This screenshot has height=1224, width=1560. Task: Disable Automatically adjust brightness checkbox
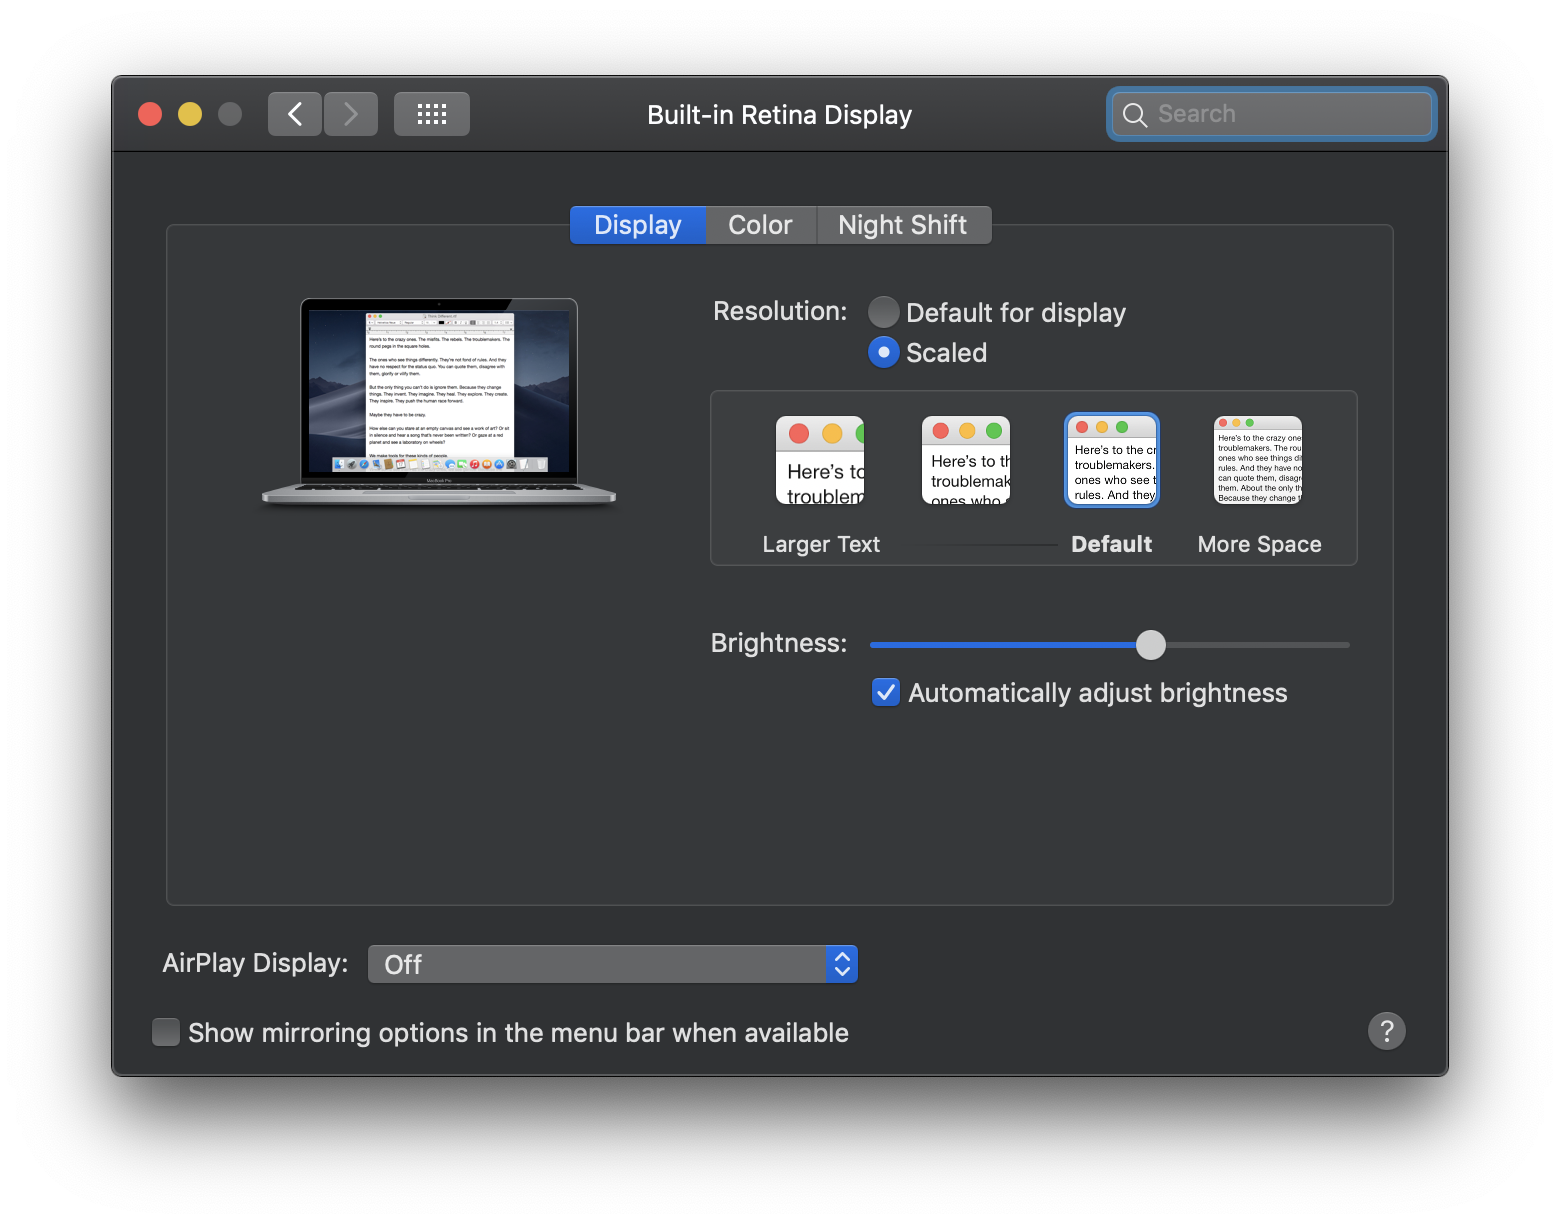(886, 693)
